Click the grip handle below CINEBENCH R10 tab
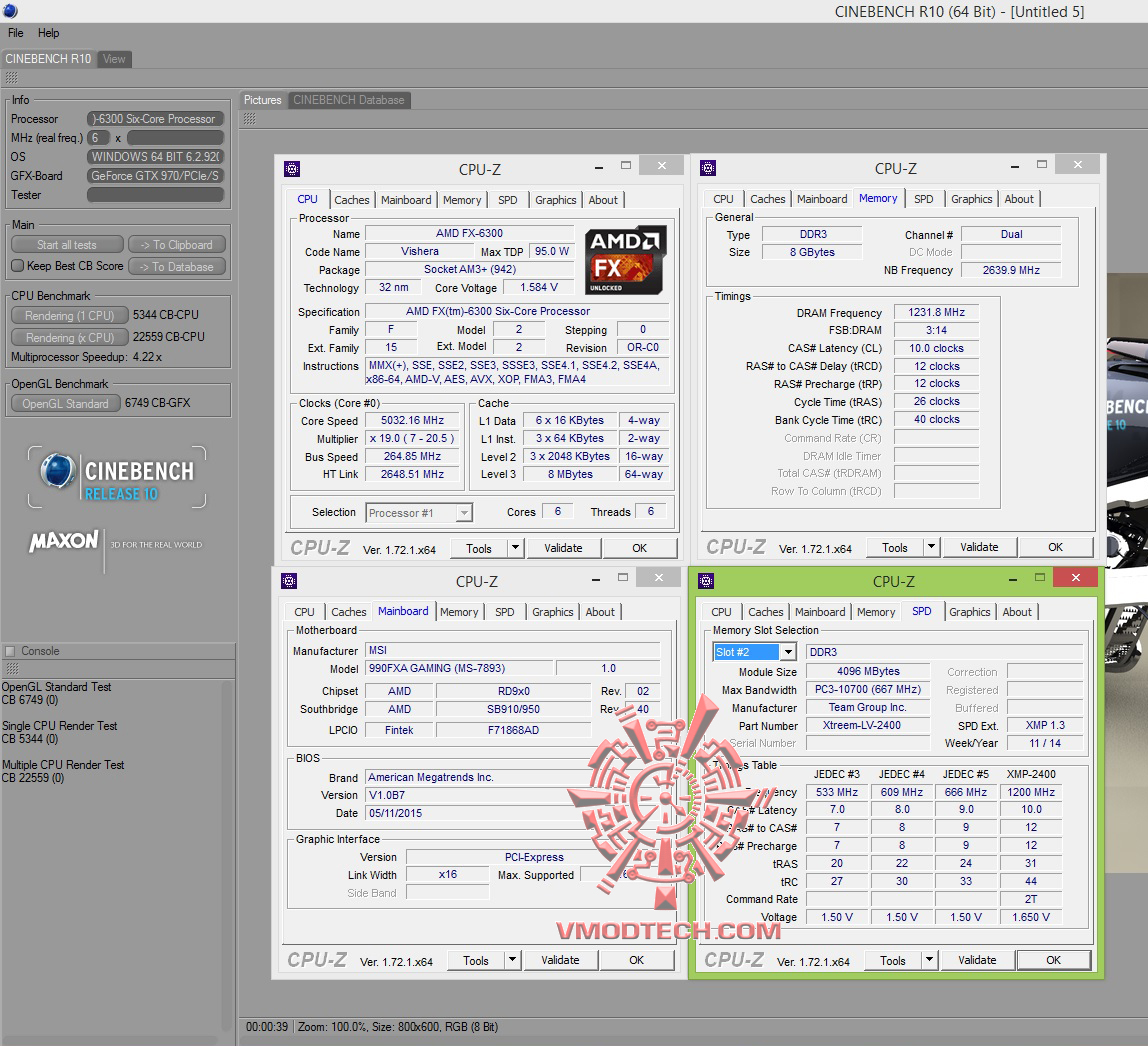The width and height of the screenshot is (1148, 1046). click(11, 78)
